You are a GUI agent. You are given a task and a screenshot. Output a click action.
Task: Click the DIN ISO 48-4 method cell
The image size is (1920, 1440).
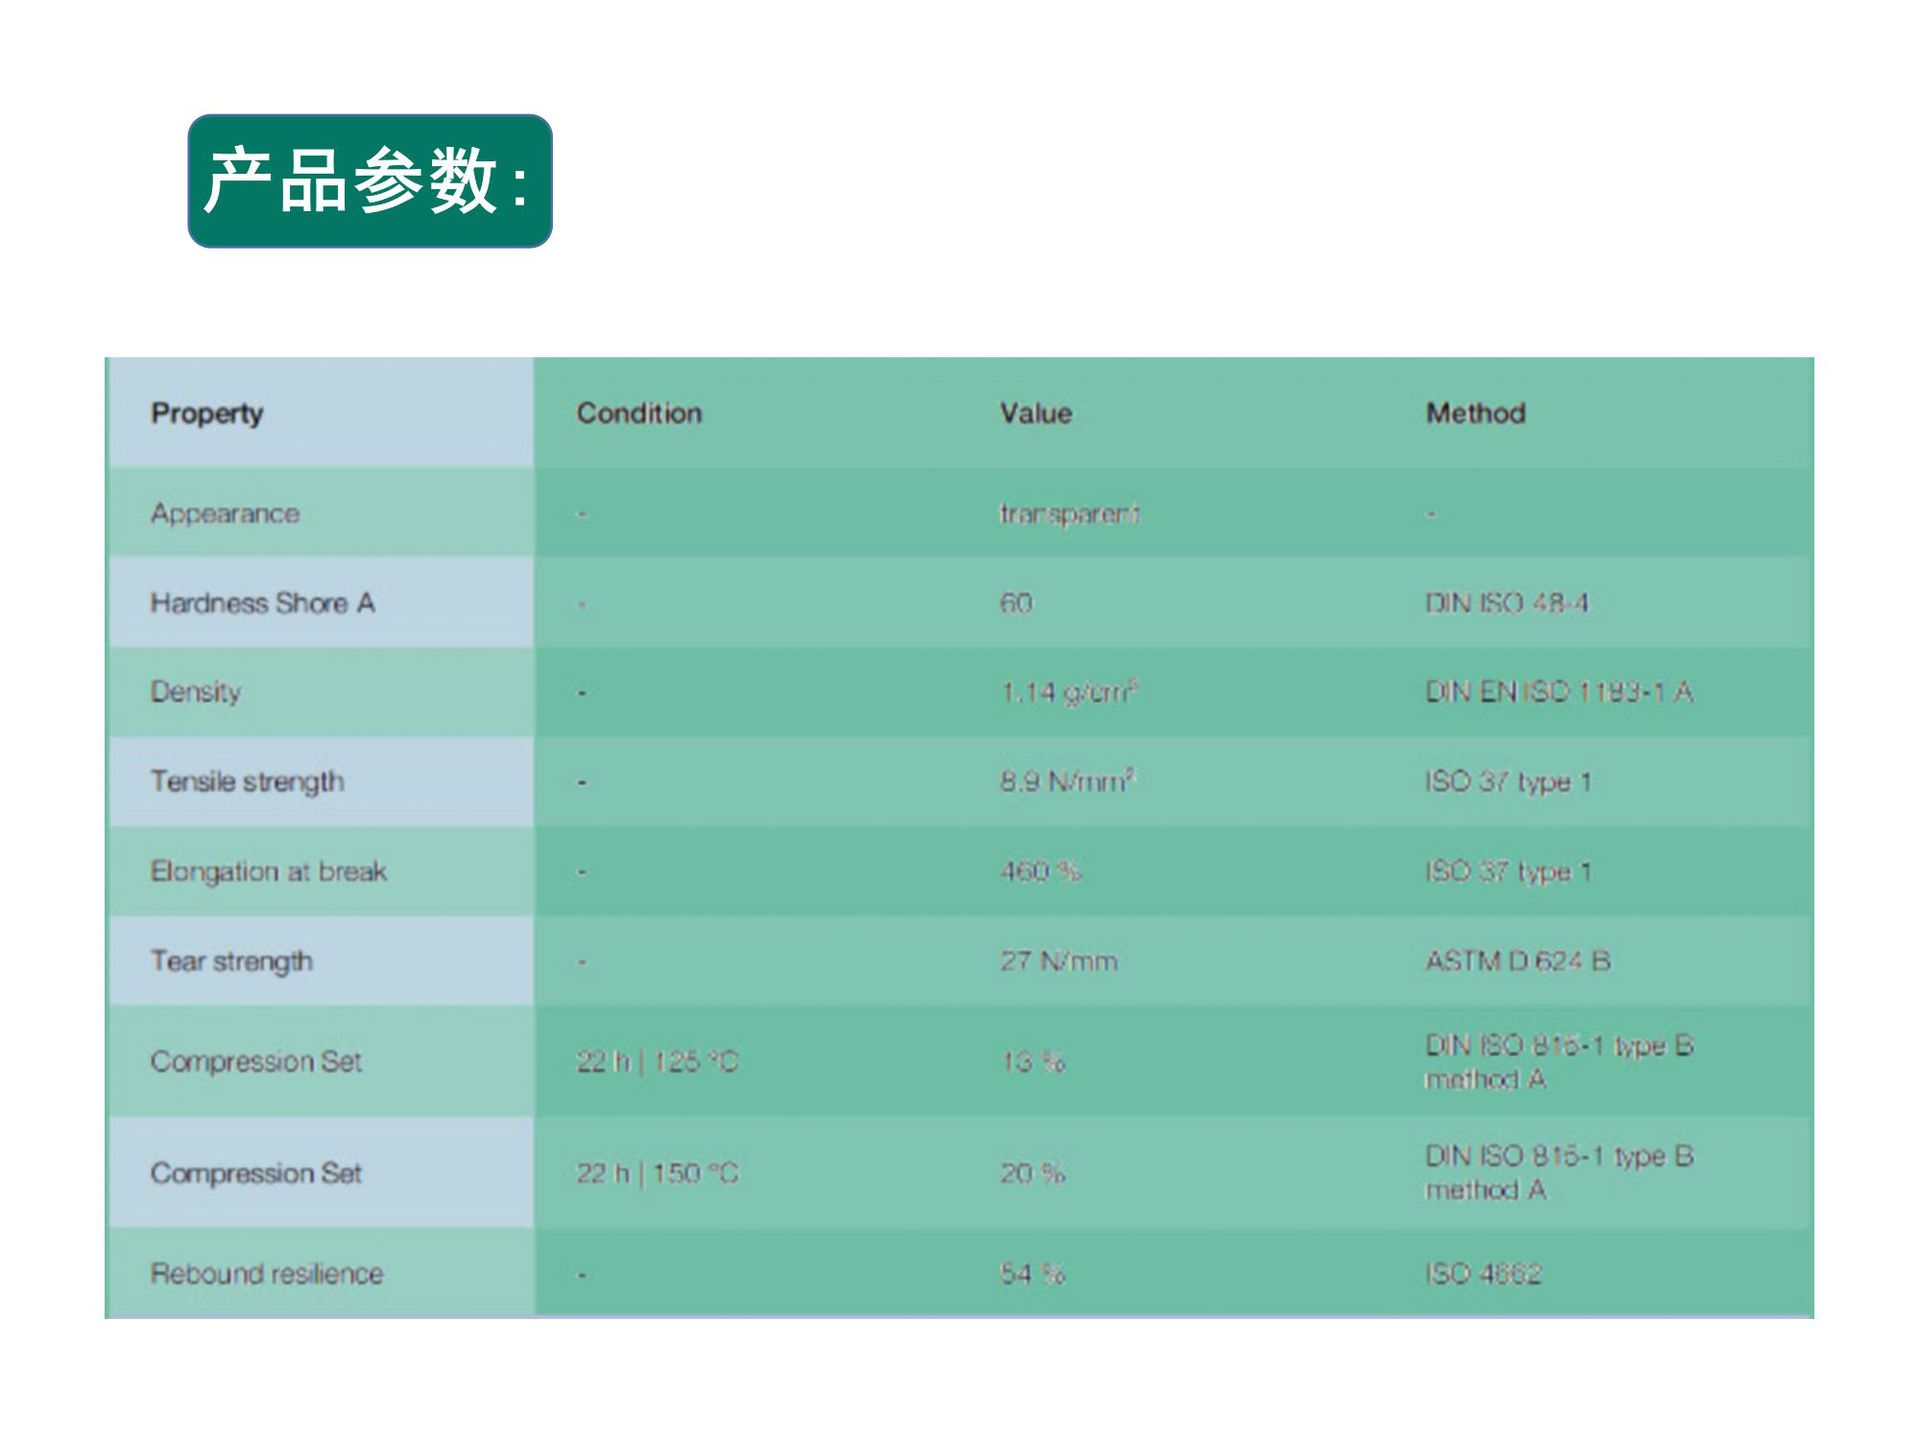(1507, 603)
